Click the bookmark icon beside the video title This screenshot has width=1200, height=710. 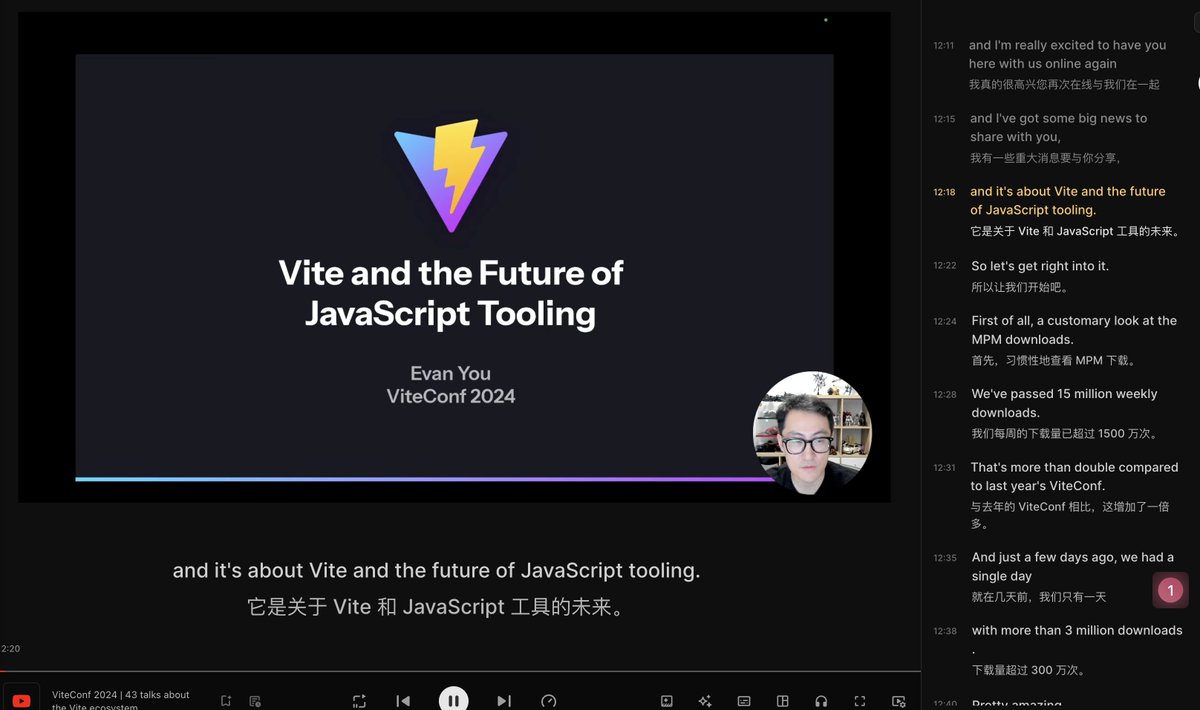click(x=226, y=701)
